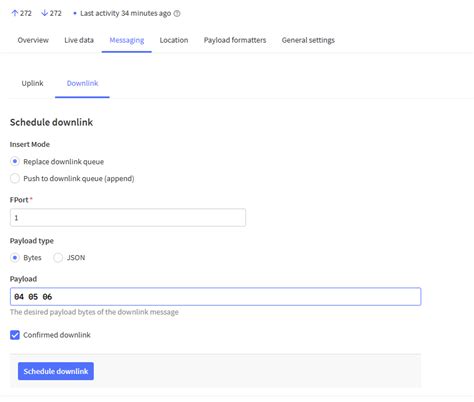Click into the Payload bytes field

click(x=216, y=297)
